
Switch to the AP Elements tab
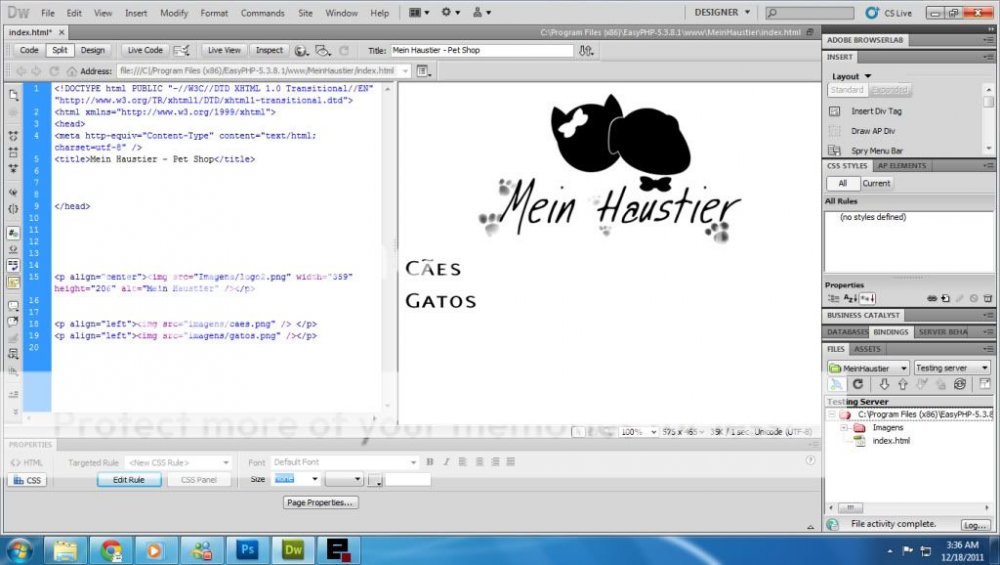(902, 166)
